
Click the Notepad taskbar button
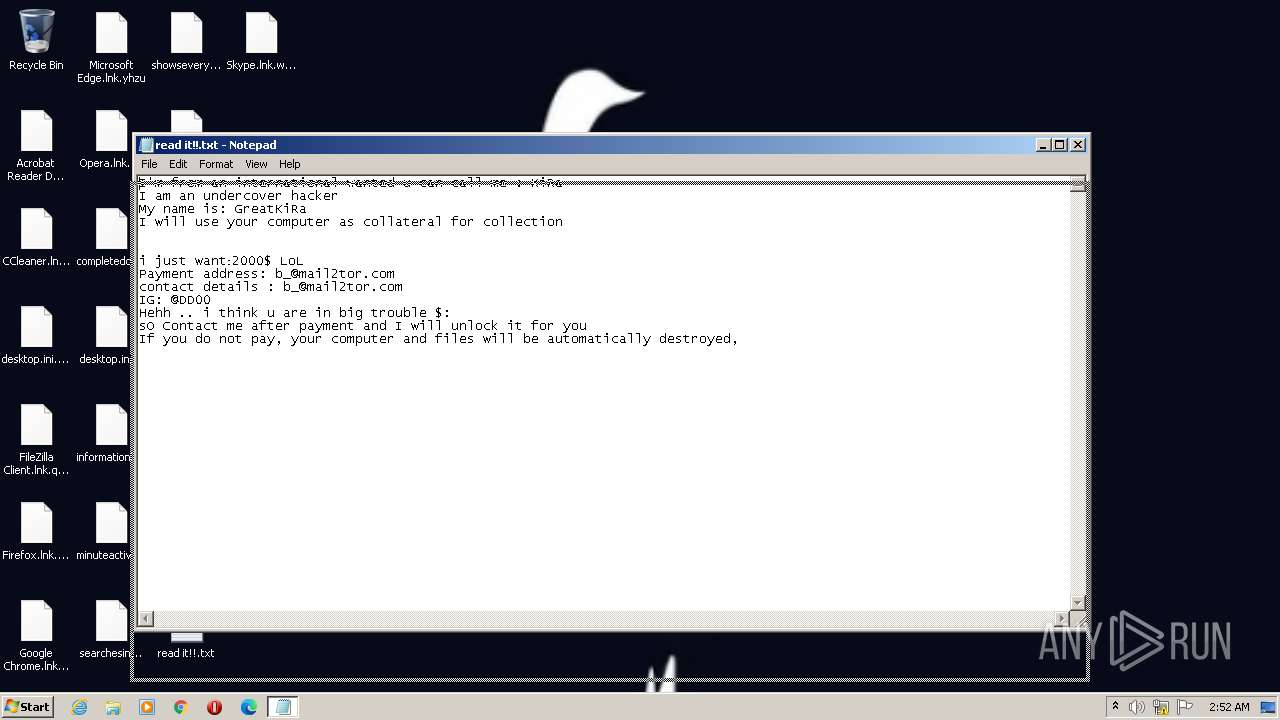pyautogui.click(x=282, y=707)
